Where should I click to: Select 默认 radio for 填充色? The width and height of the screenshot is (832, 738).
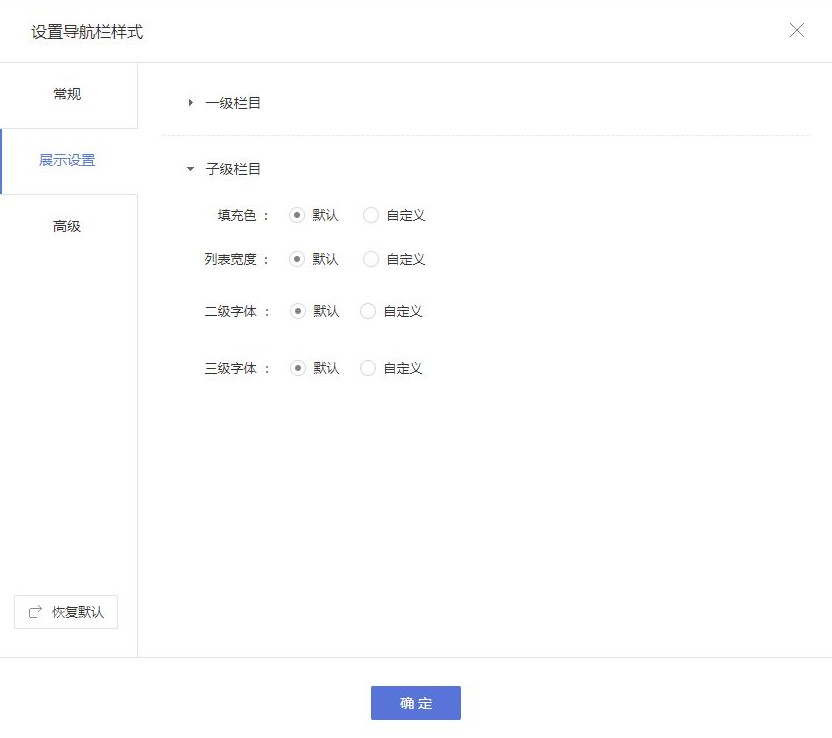(x=297, y=214)
